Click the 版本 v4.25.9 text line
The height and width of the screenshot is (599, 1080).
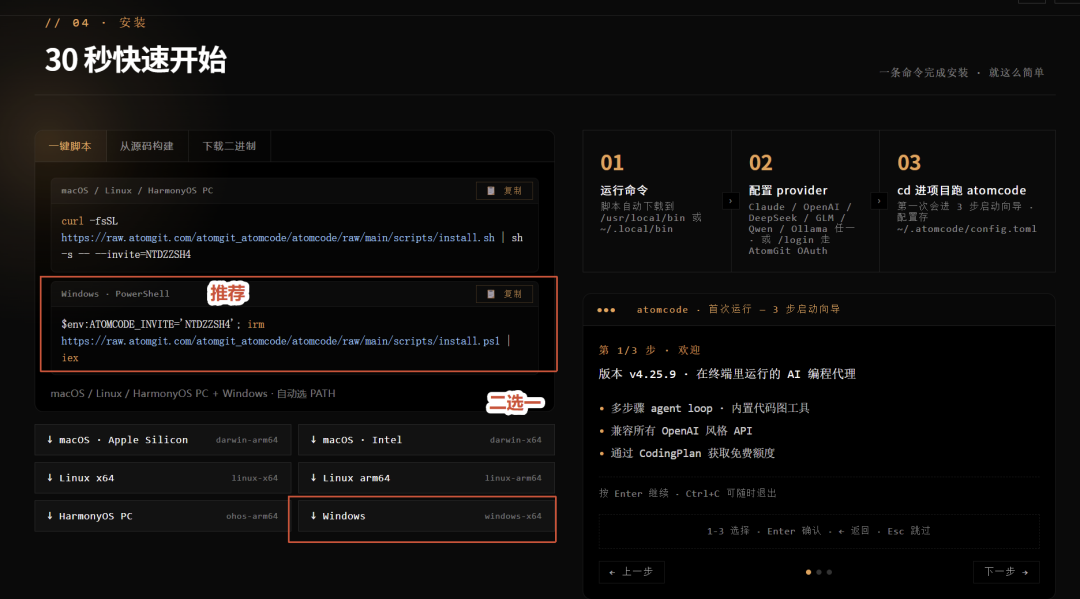point(727,374)
